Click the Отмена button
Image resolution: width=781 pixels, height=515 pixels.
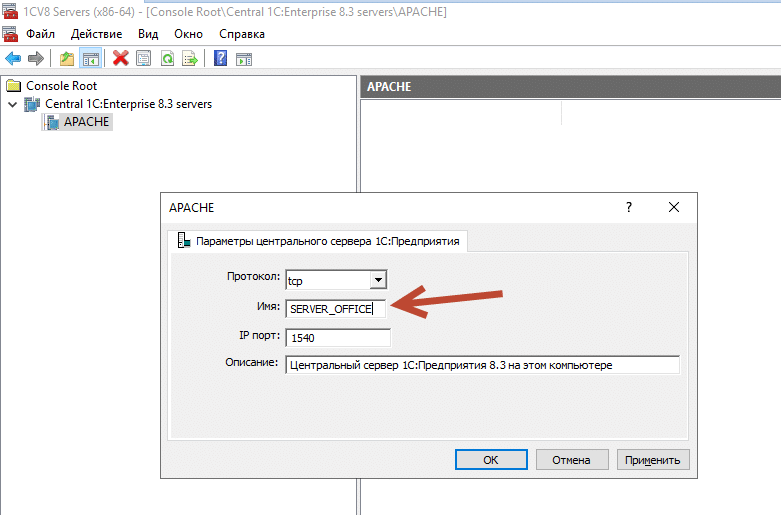(x=572, y=460)
